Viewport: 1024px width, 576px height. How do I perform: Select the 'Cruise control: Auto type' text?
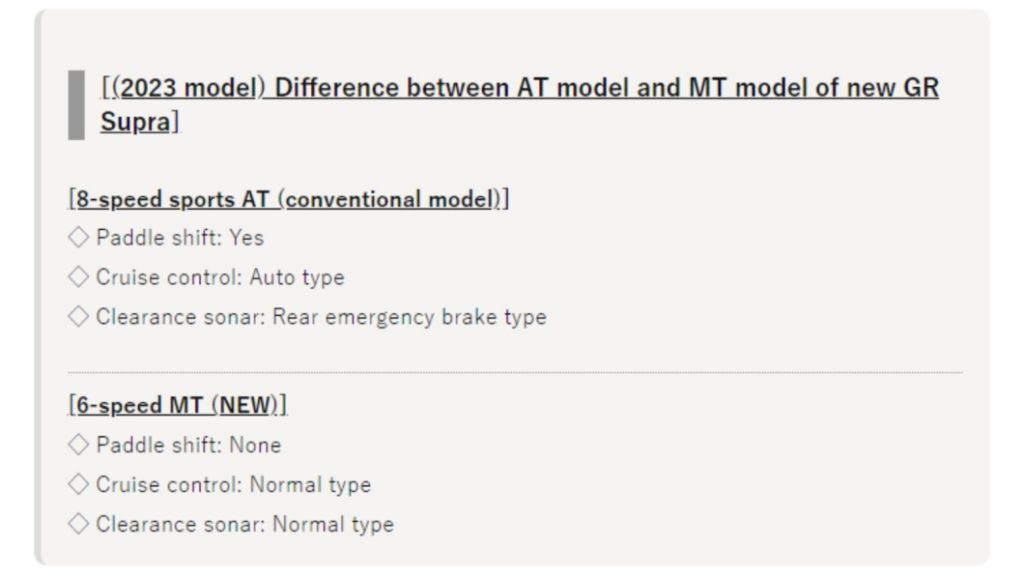point(220,278)
